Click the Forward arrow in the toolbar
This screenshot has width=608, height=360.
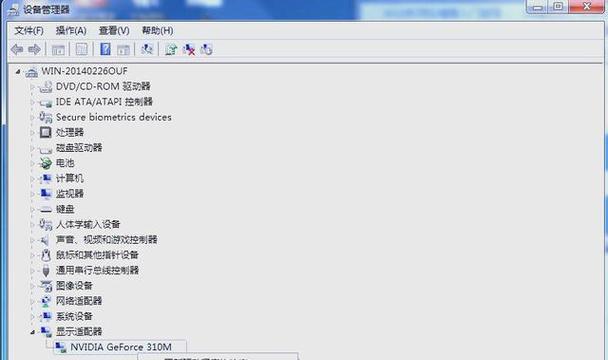tap(35, 49)
